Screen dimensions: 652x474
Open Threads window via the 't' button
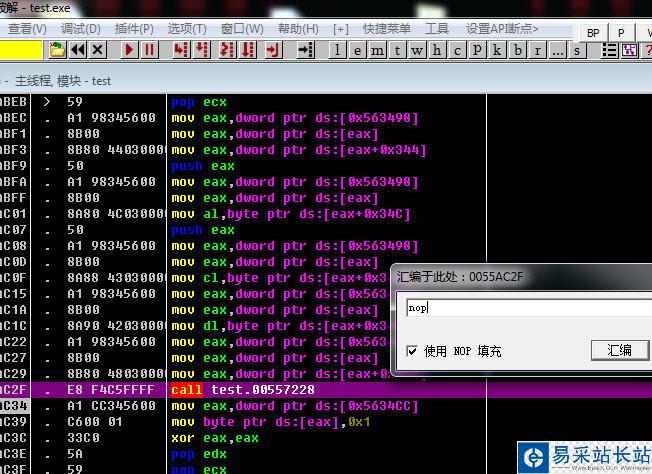pyautogui.click(x=398, y=50)
